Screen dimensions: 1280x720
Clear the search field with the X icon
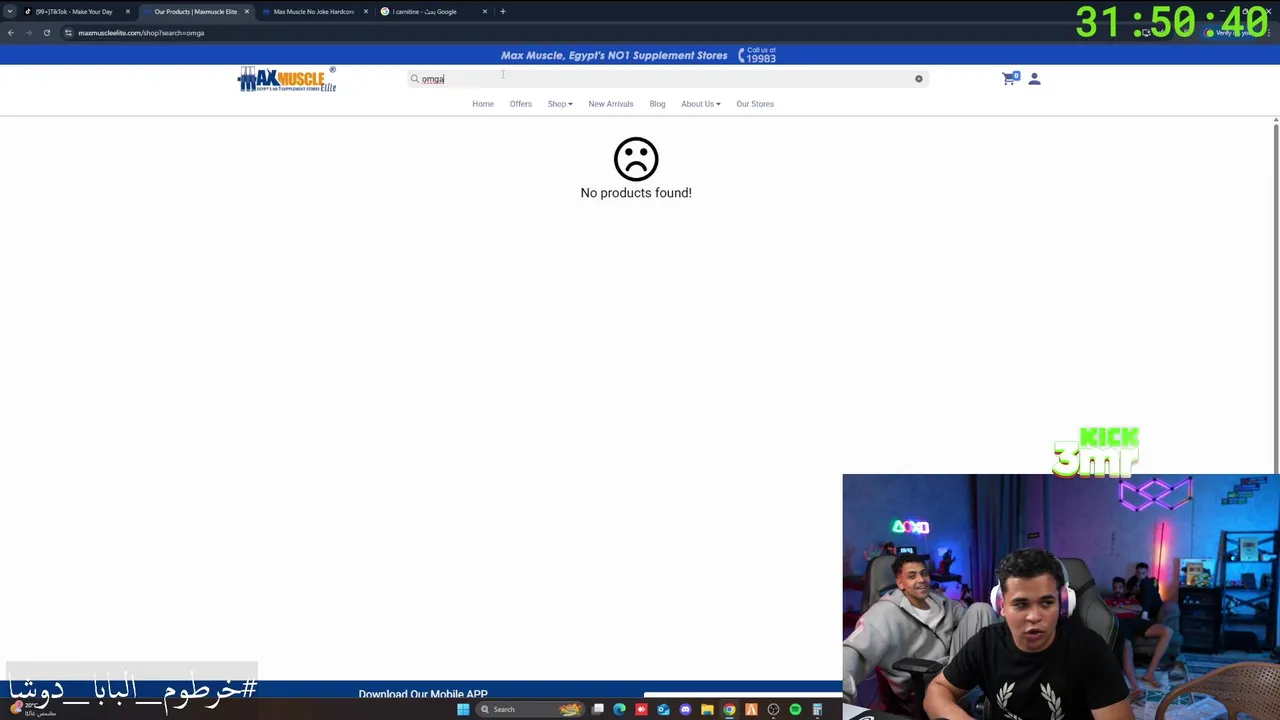click(918, 78)
